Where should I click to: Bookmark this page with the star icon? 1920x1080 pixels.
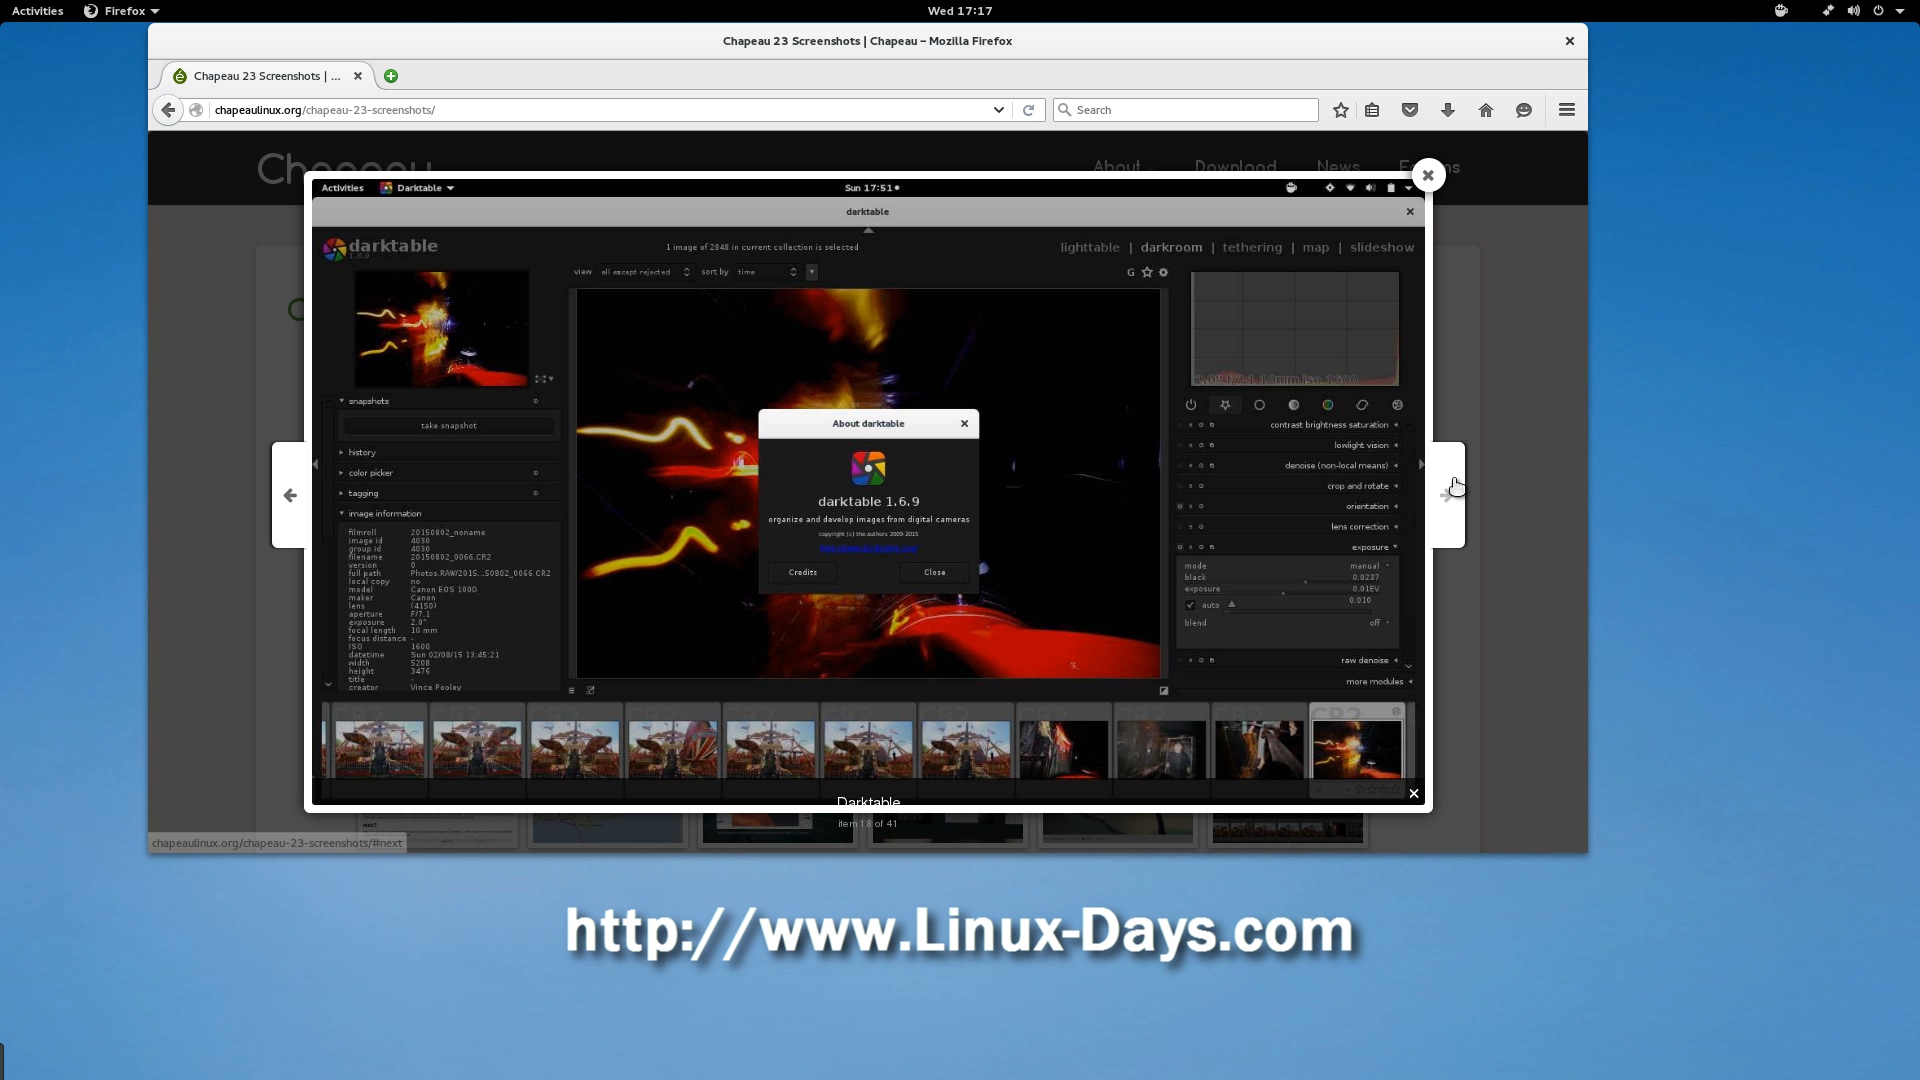1341,110
